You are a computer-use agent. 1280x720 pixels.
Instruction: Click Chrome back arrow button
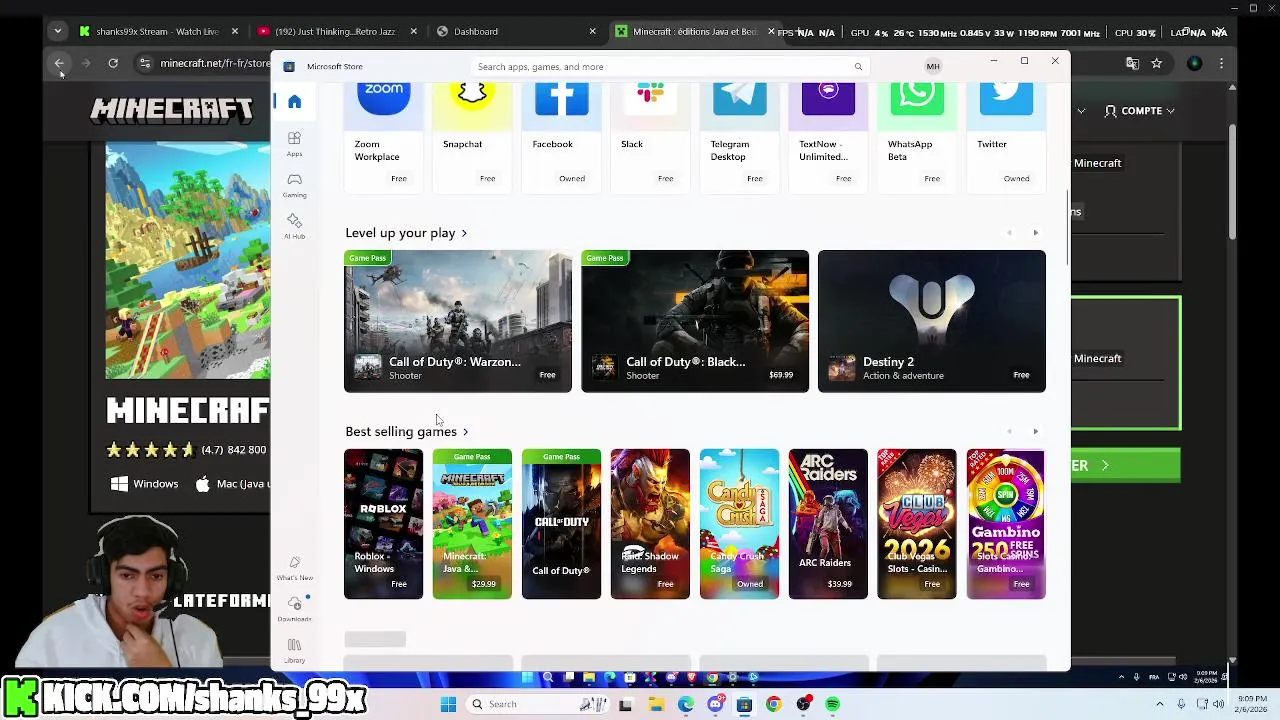59,63
